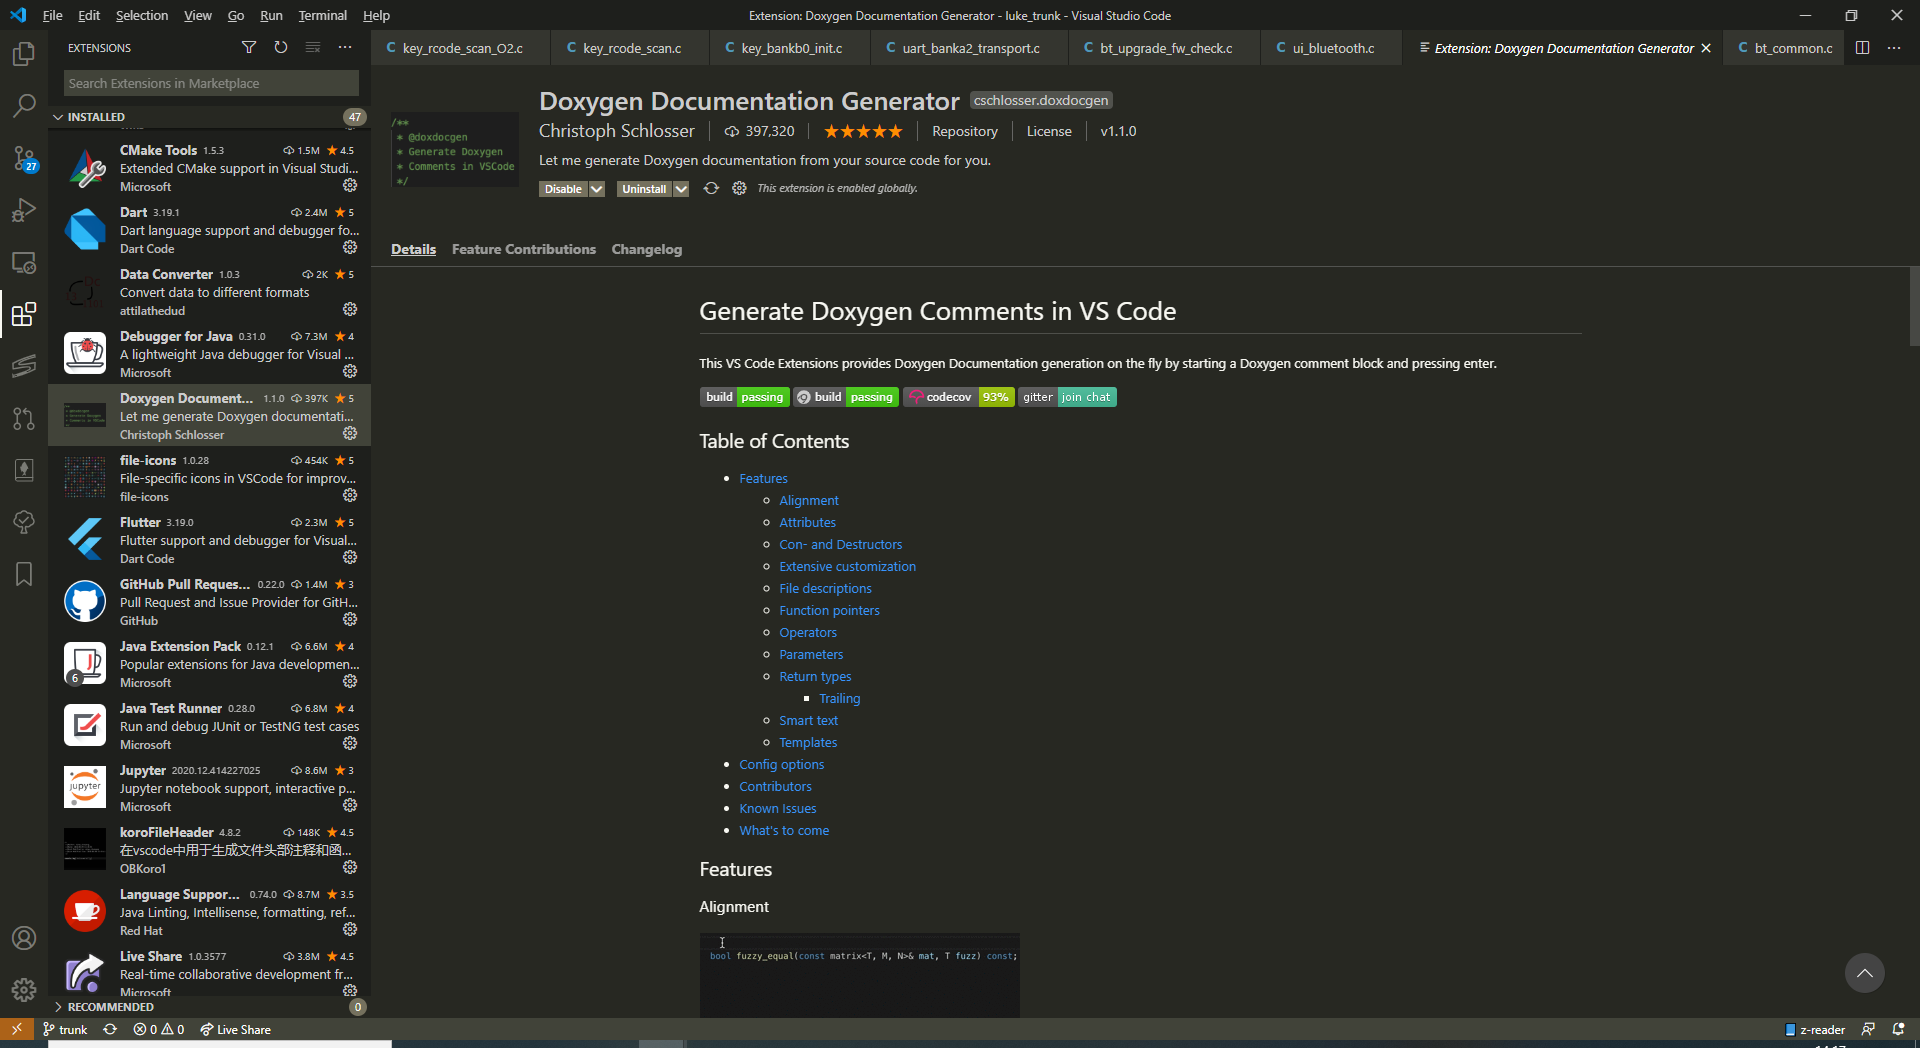Open the Feature Contributions tab

pos(523,249)
